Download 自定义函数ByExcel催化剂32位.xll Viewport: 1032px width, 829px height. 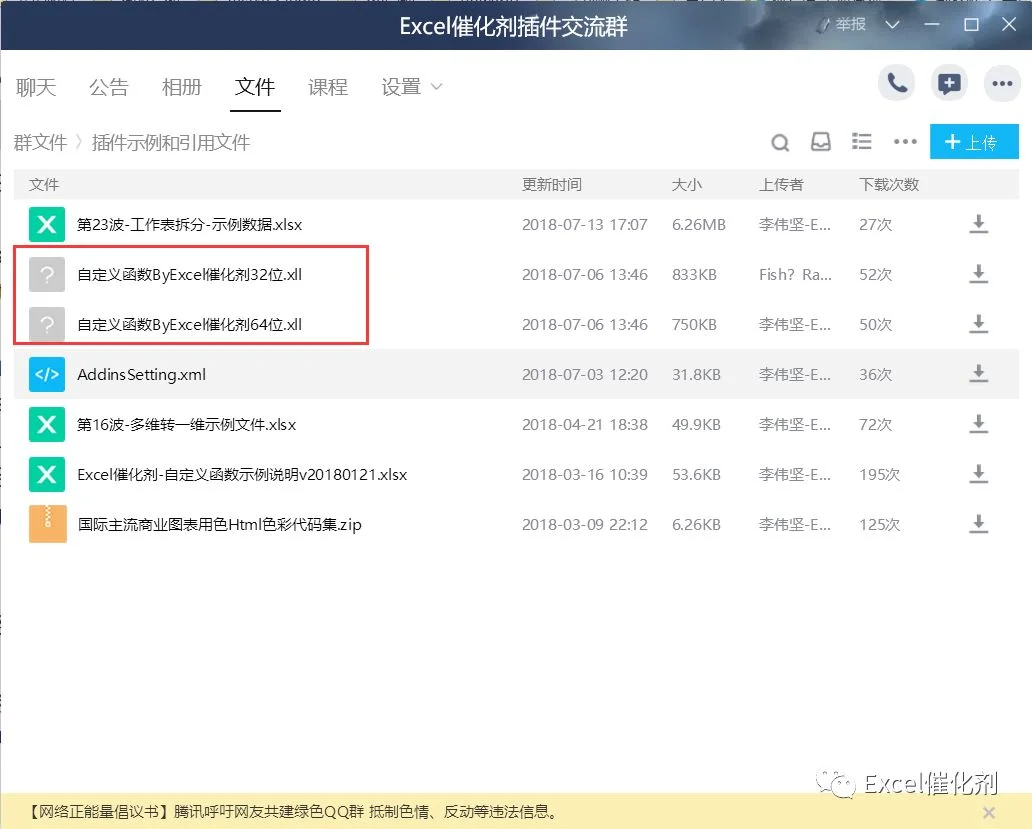click(x=979, y=274)
